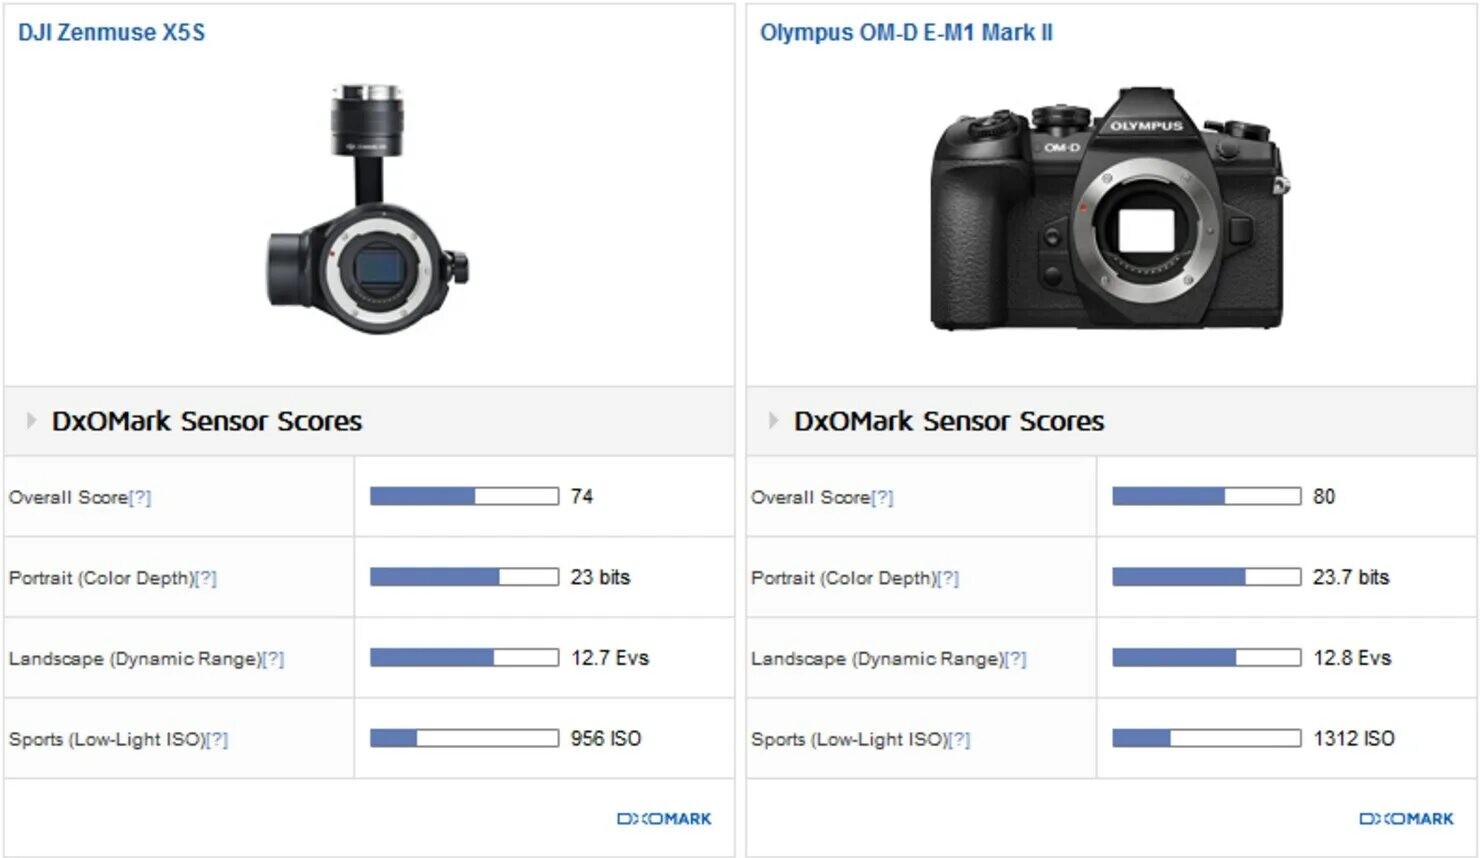Select the DJI "Overall Score" label

[x=69, y=497]
